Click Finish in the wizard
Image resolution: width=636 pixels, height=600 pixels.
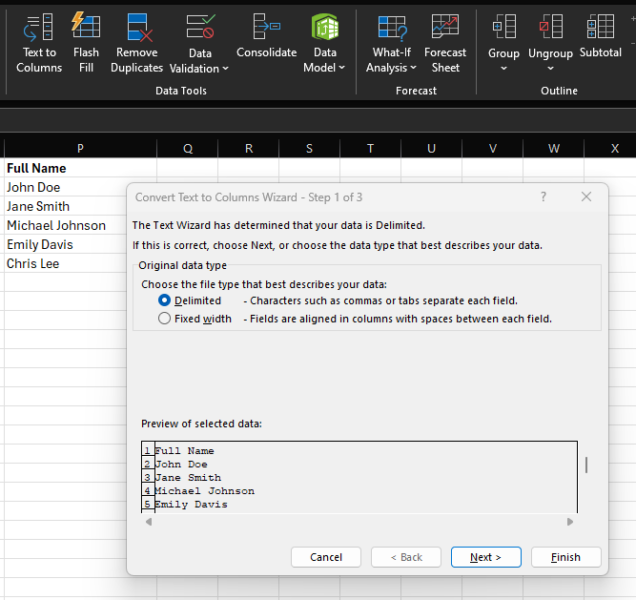pos(566,557)
